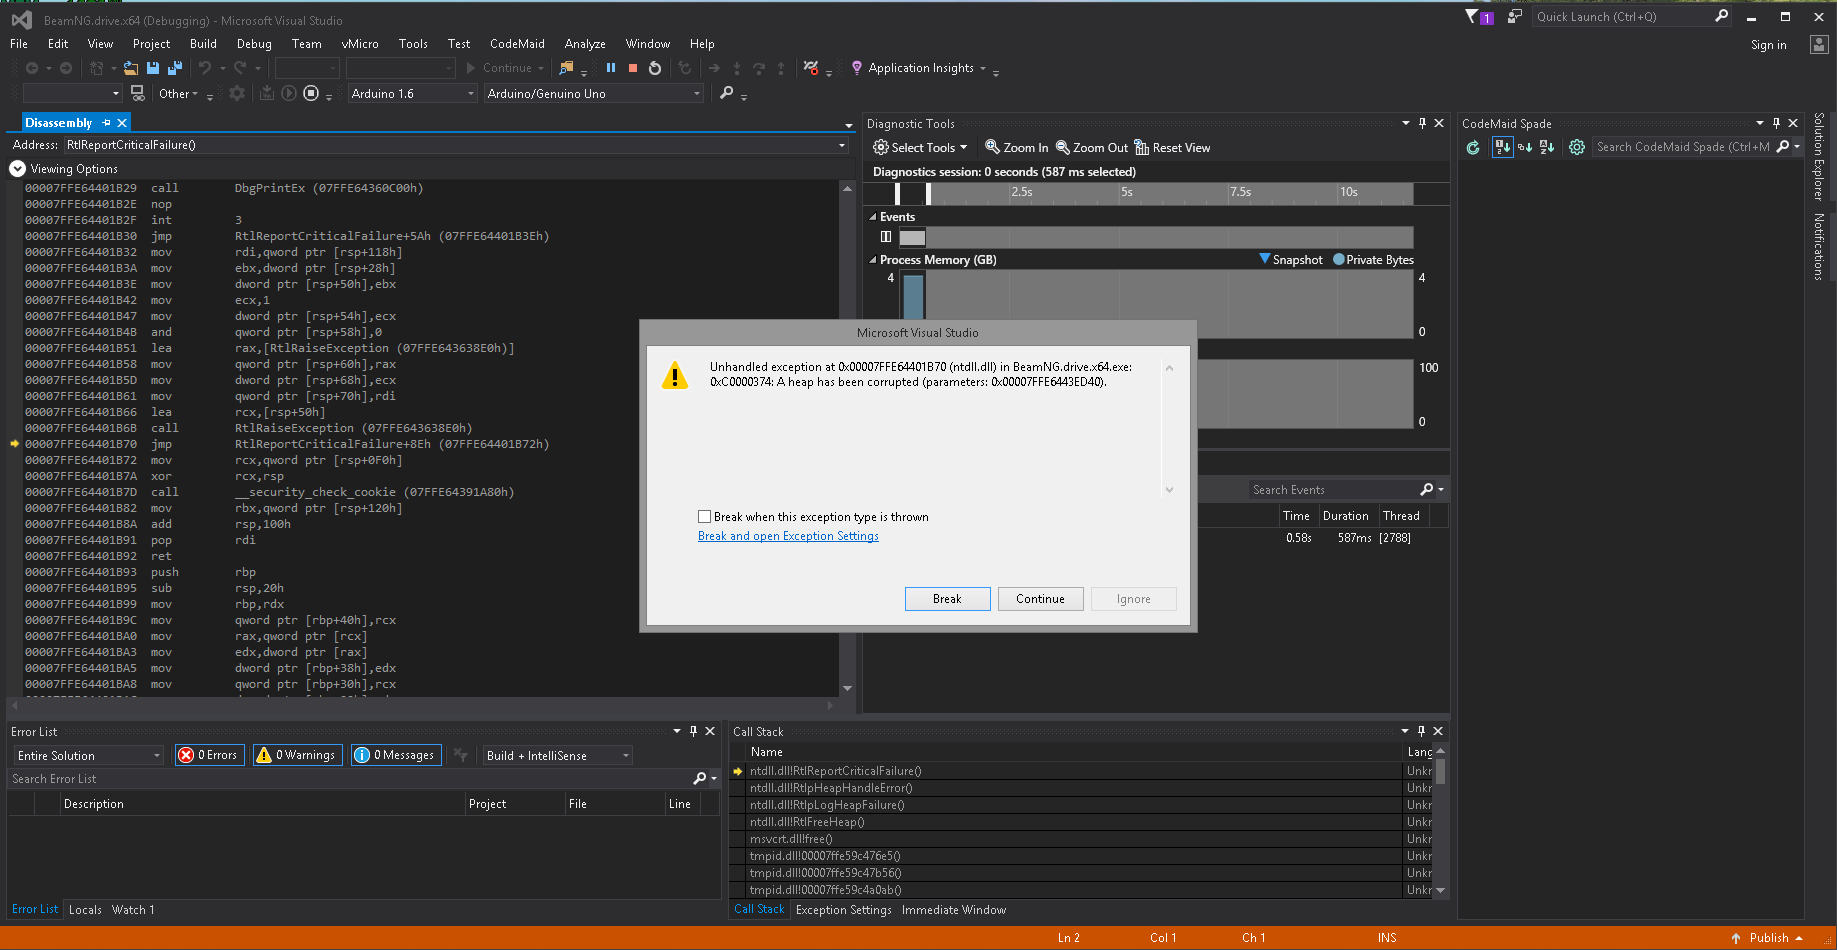1837x950 pixels.
Task: Pin the Diagnostic Tools panel
Action: [1422, 123]
